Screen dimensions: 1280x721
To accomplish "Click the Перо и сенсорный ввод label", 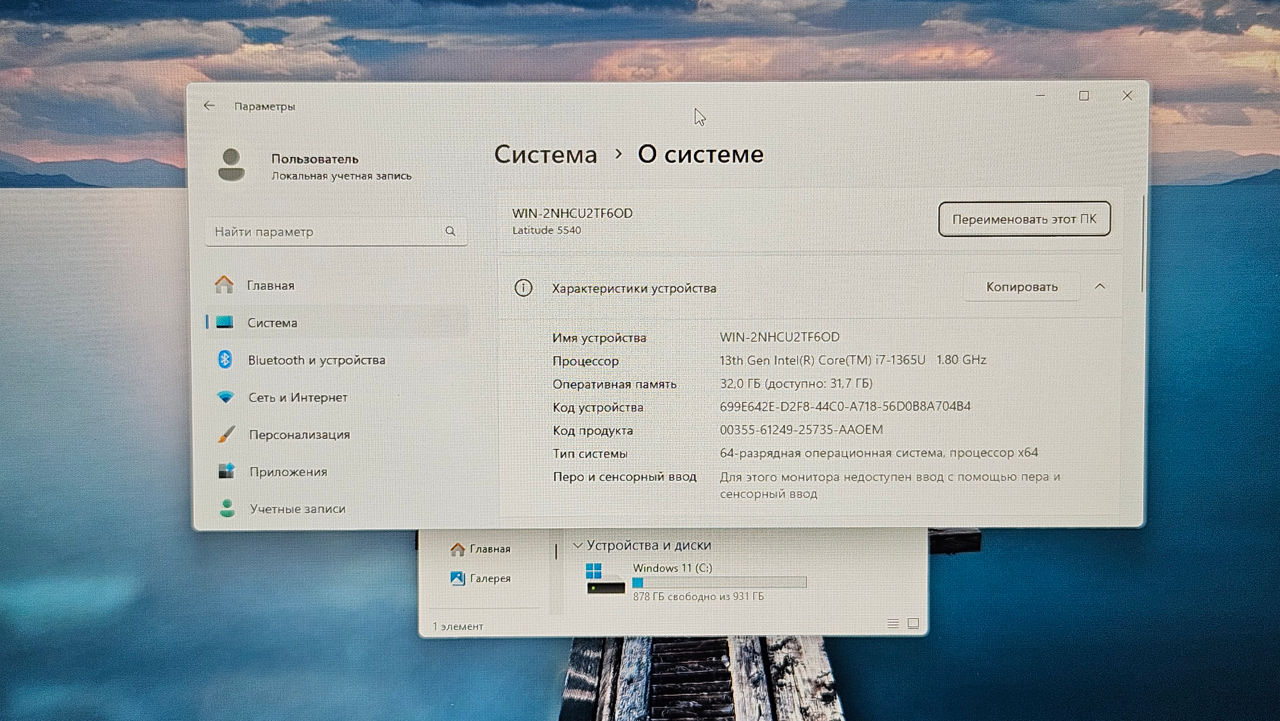I will click(624, 477).
